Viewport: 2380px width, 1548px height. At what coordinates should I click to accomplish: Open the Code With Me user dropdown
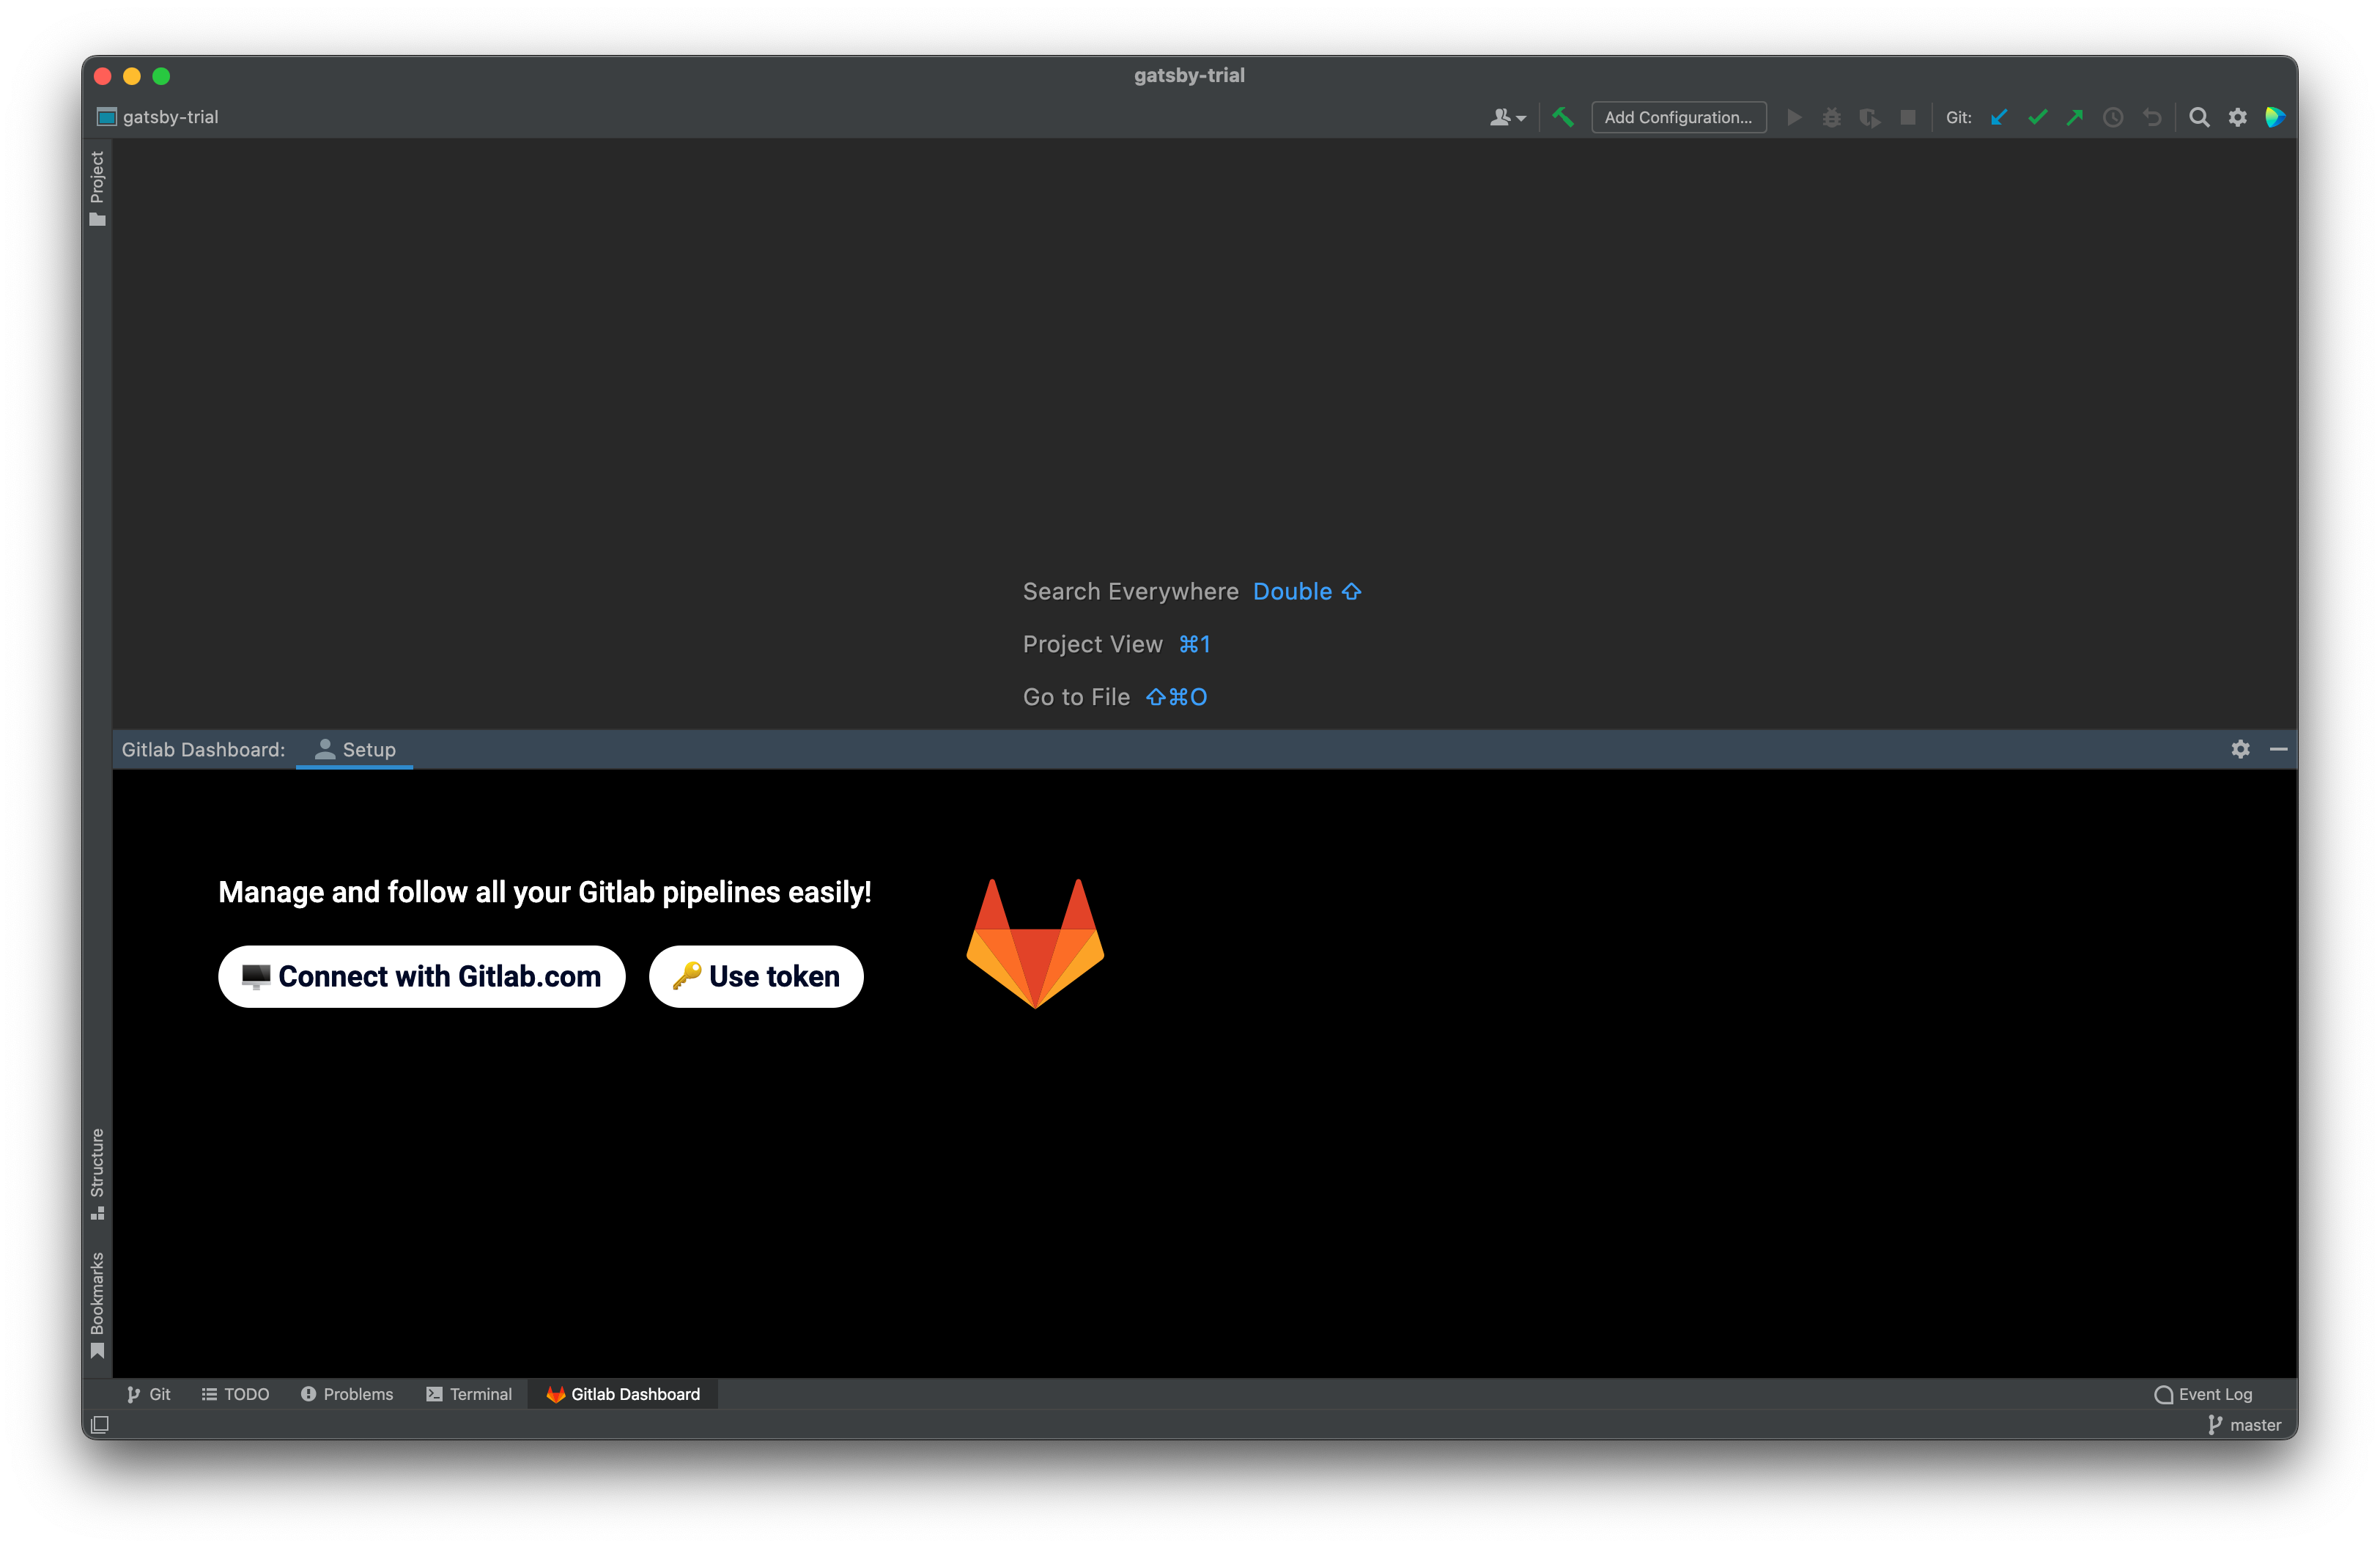click(1507, 118)
